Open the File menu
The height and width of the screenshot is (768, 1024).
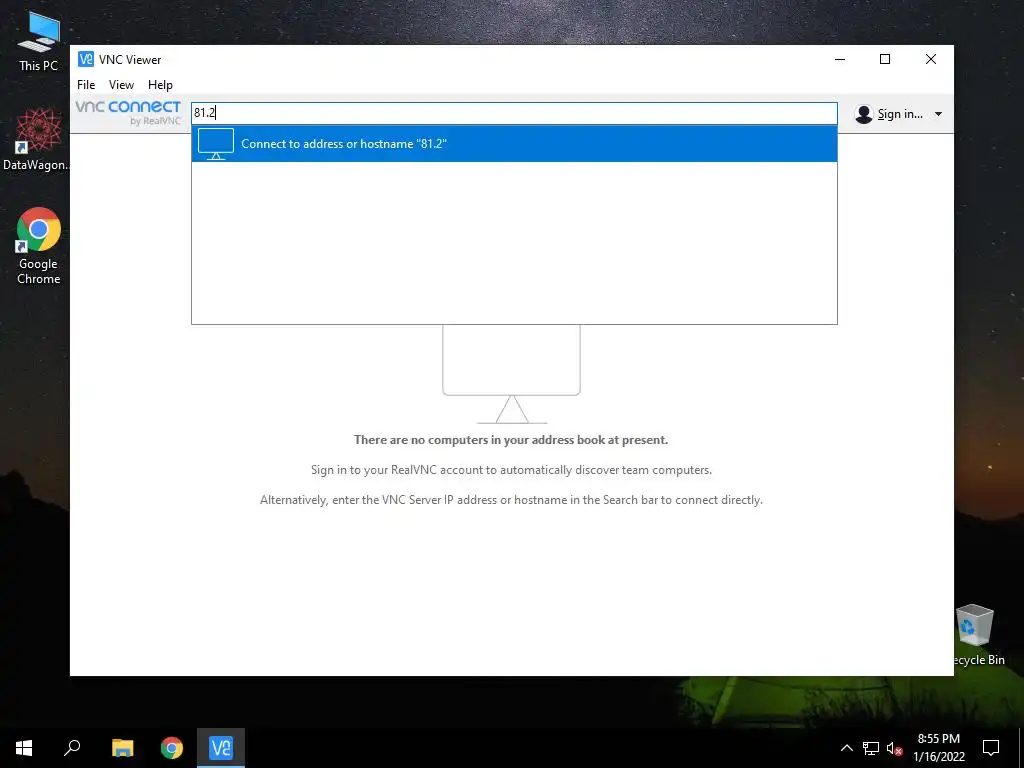point(86,85)
